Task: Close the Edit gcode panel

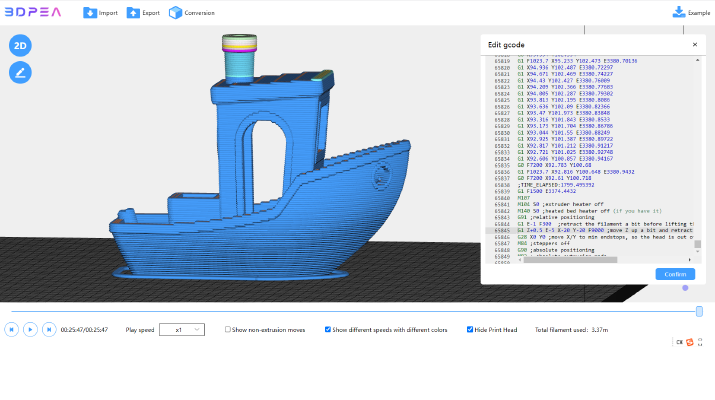Action: tap(695, 44)
